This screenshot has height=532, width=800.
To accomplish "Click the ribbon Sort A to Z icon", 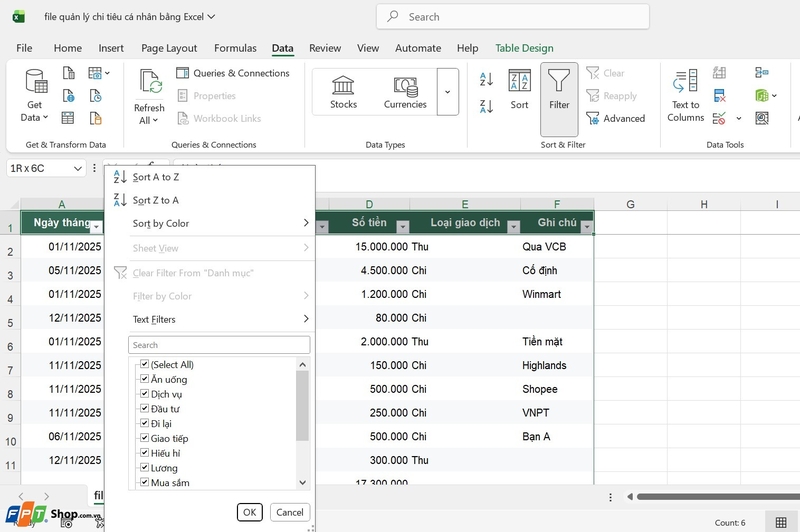I will click(486, 79).
